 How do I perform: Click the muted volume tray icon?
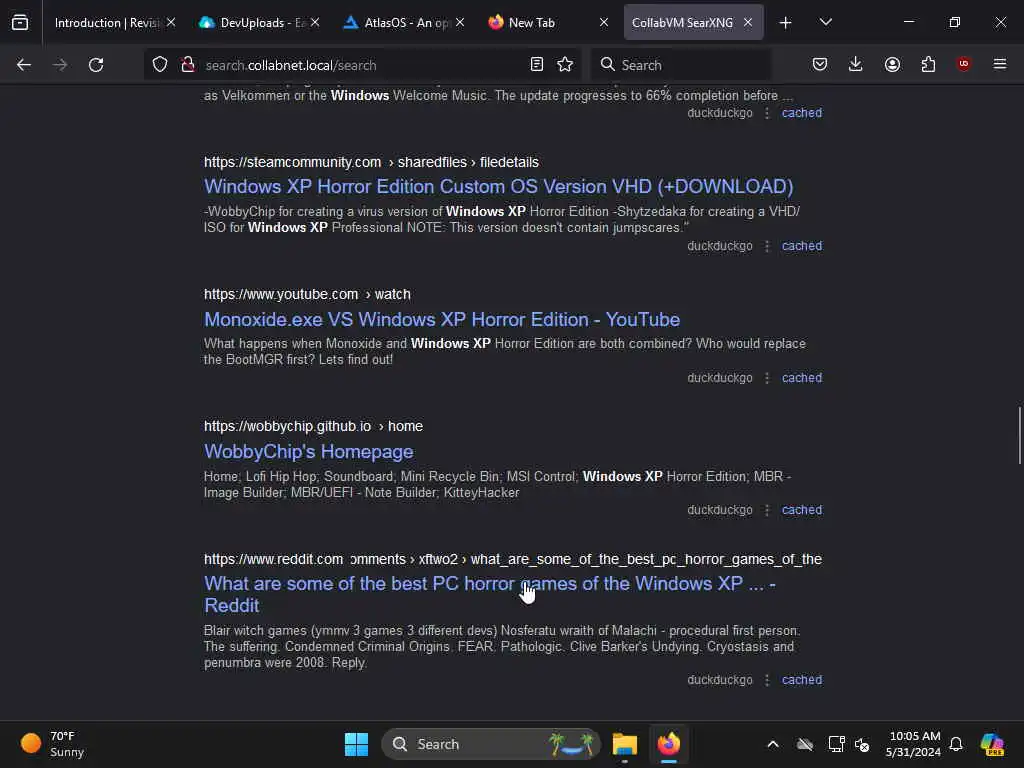(862, 744)
